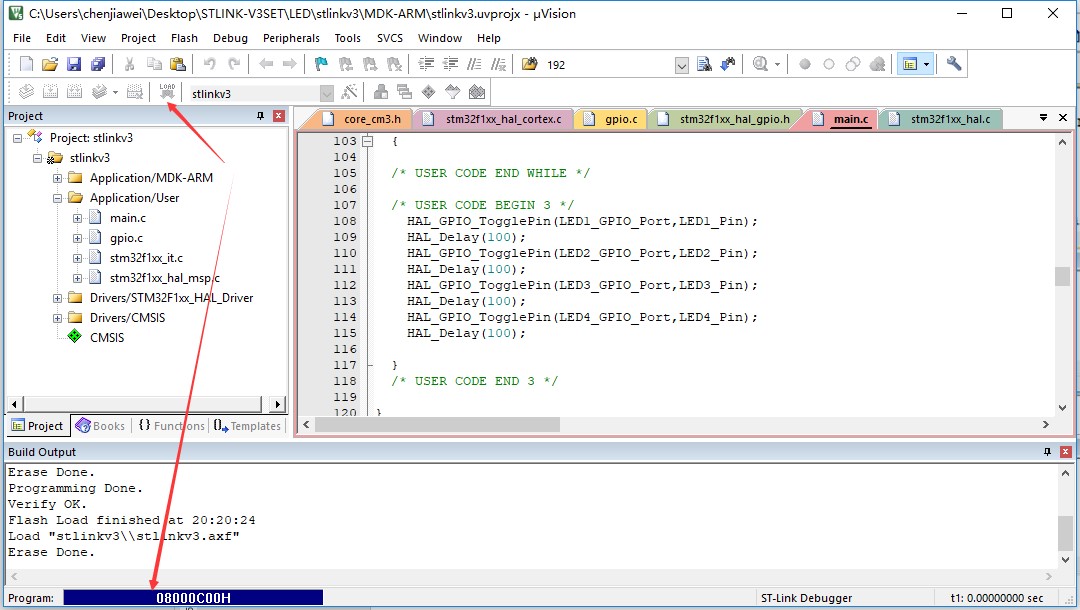Switch to stm32f1xx_hal_gpio.h tab
Screen dimensions: 1080x610
(726, 119)
